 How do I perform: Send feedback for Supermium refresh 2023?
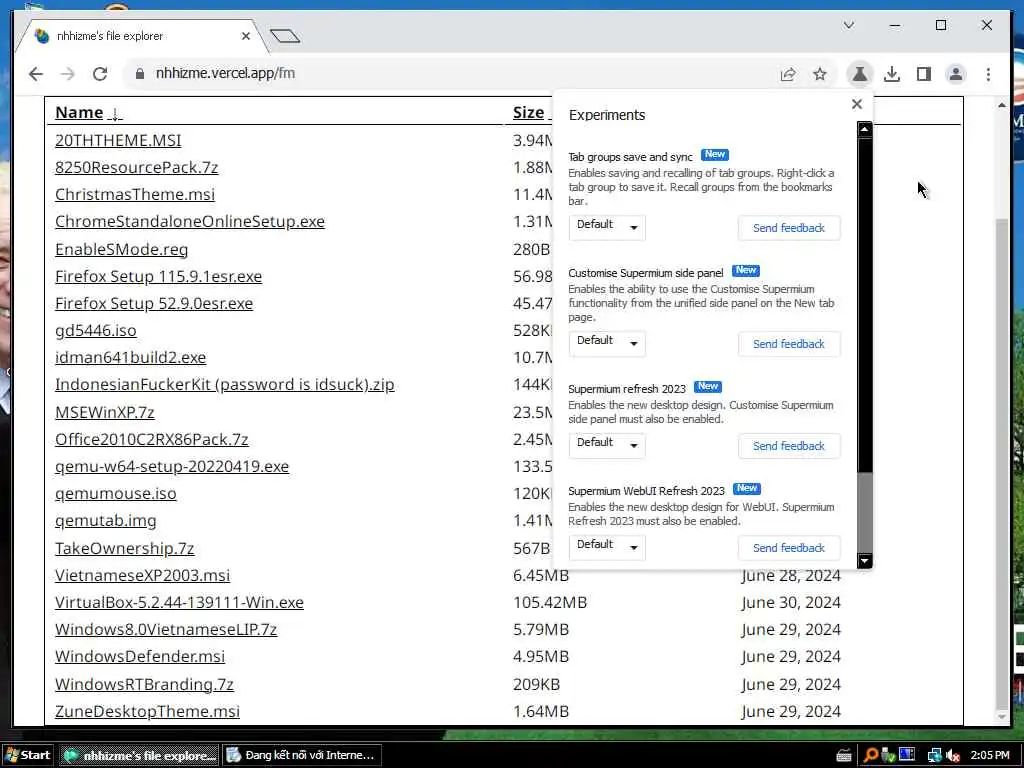point(789,446)
